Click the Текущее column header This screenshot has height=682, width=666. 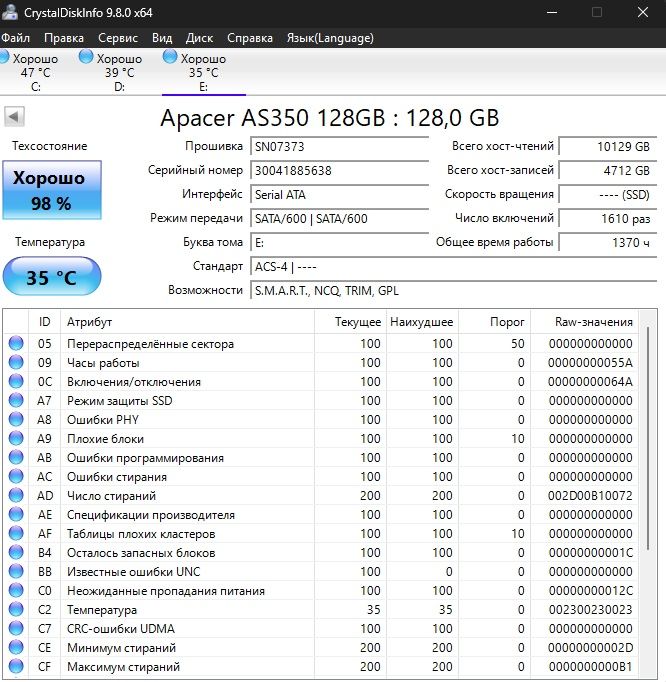coord(351,322)
